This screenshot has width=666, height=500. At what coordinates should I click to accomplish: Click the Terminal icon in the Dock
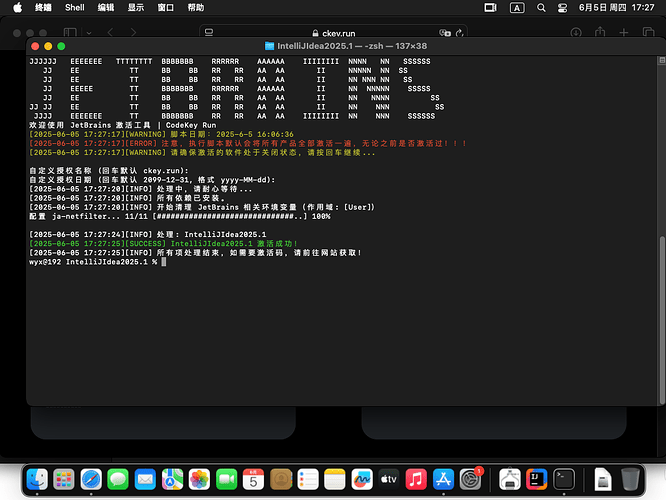coord(565,480)
